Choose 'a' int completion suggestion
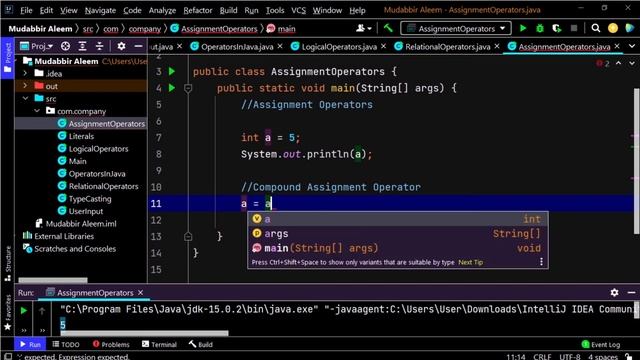The height and width of the screenshot is (360, 640). [x=398, y=219]
